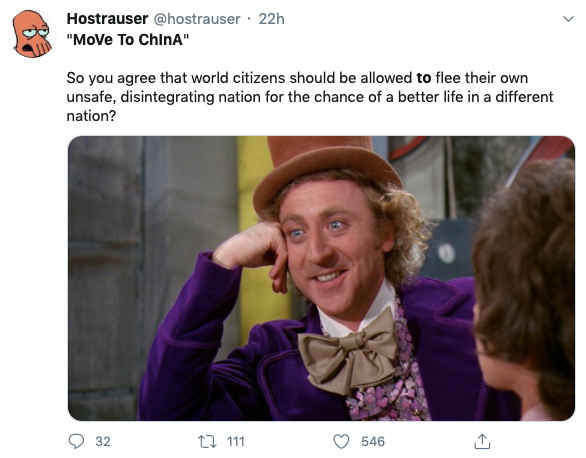This screenshot has width=586, height=458.
Task: Click the bold word "to" in the tweet
Action: click(424, 78)
